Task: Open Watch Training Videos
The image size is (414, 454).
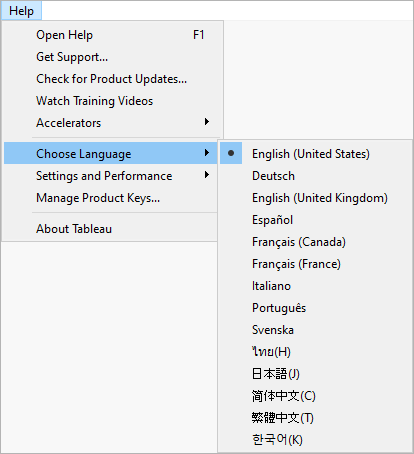Action: [110, 101]
